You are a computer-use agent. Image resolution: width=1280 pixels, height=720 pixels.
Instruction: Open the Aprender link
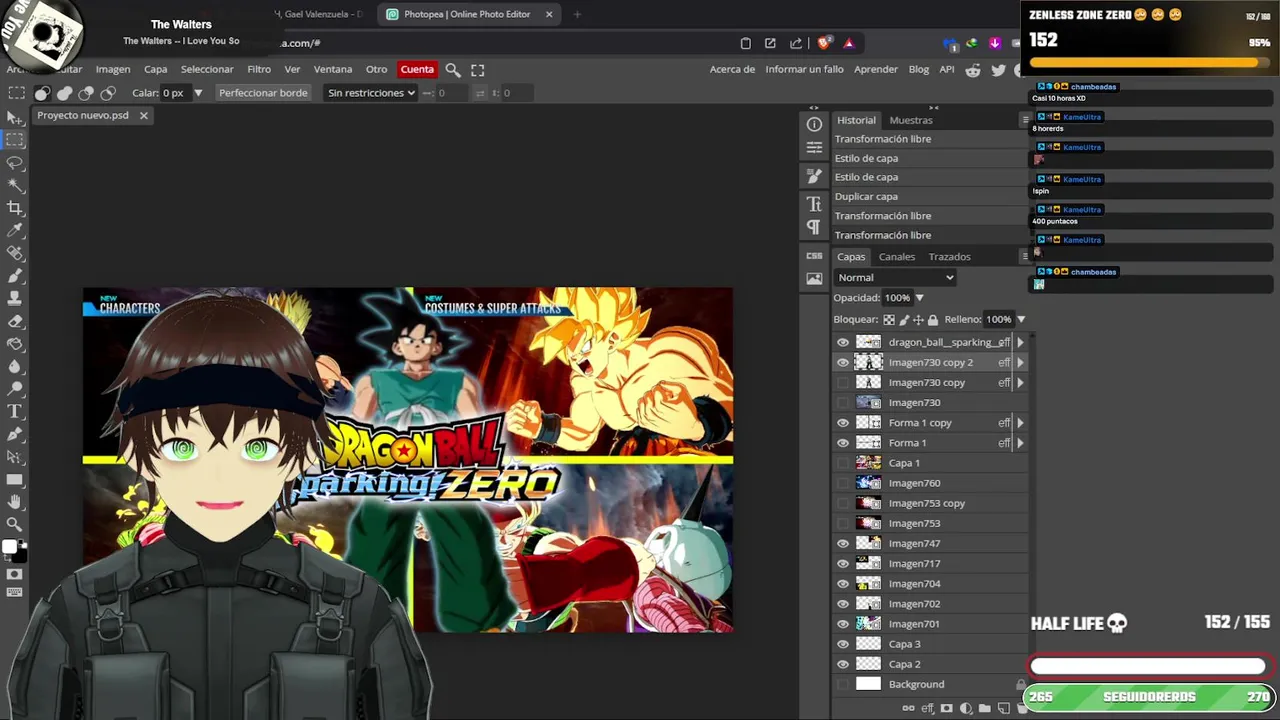point(876,70)
